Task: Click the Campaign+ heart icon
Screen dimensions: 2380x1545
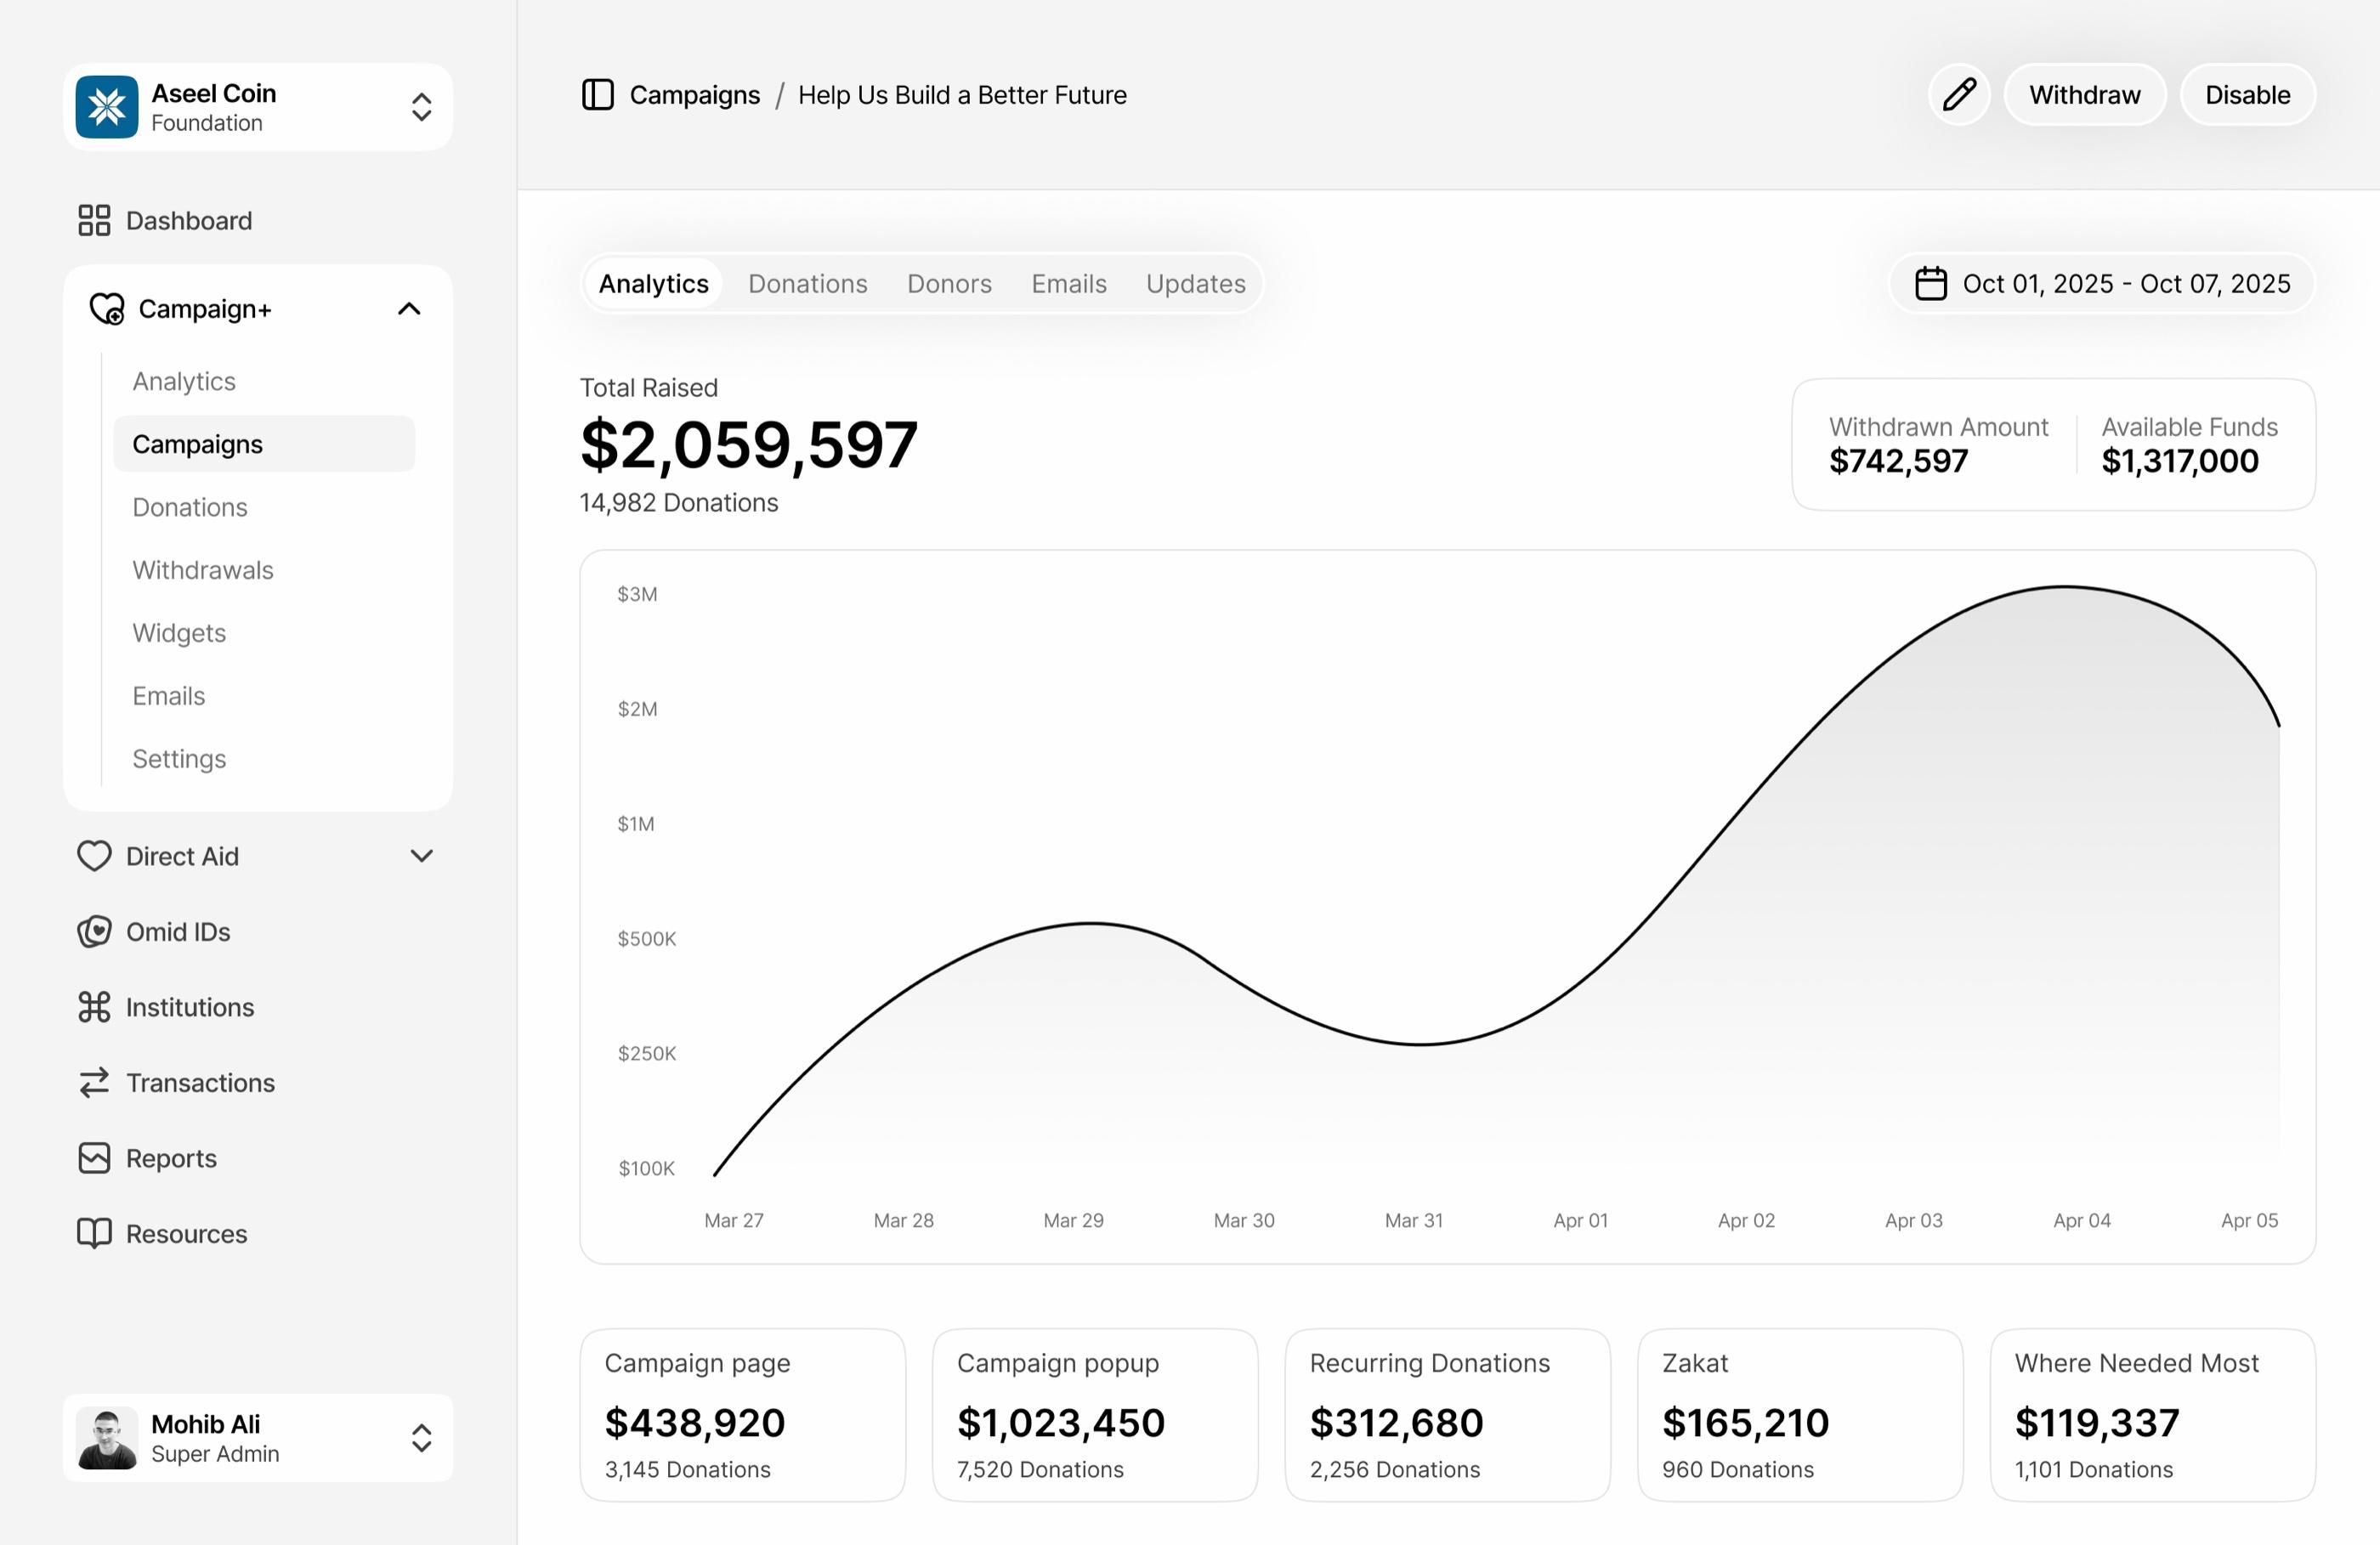Action: click(107, 309)
